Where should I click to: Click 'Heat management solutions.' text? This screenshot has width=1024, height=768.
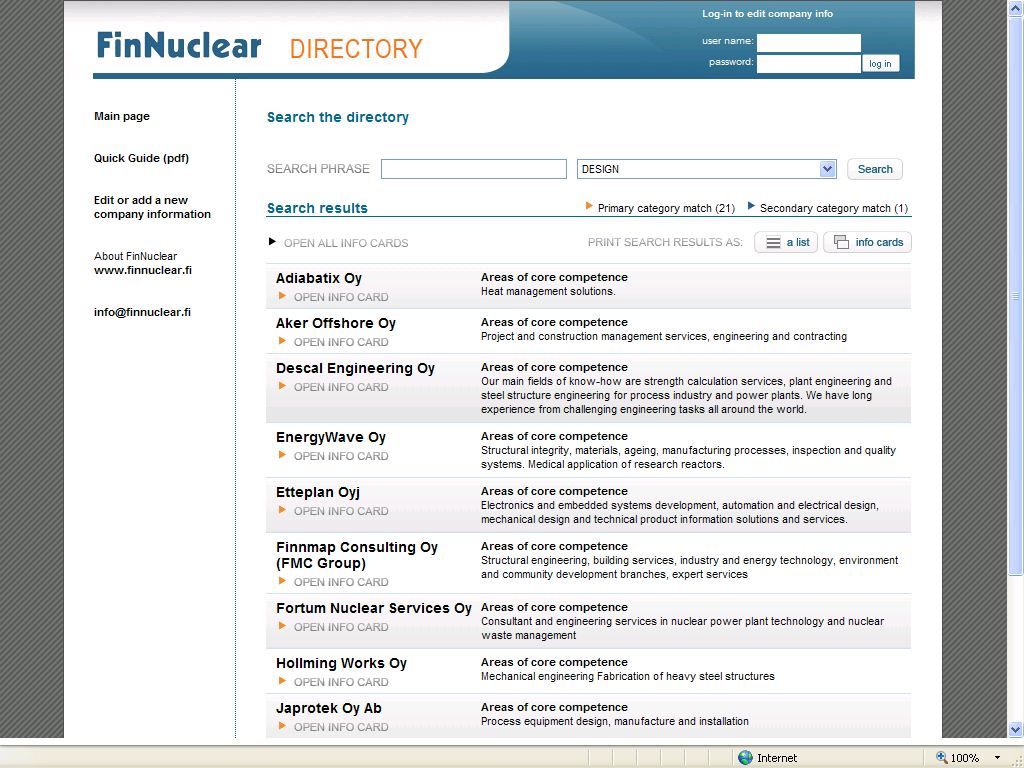pos(548,291)
